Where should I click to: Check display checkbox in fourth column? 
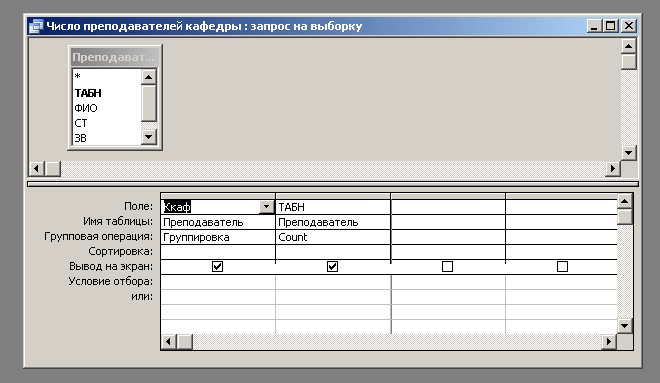[562, 266]
